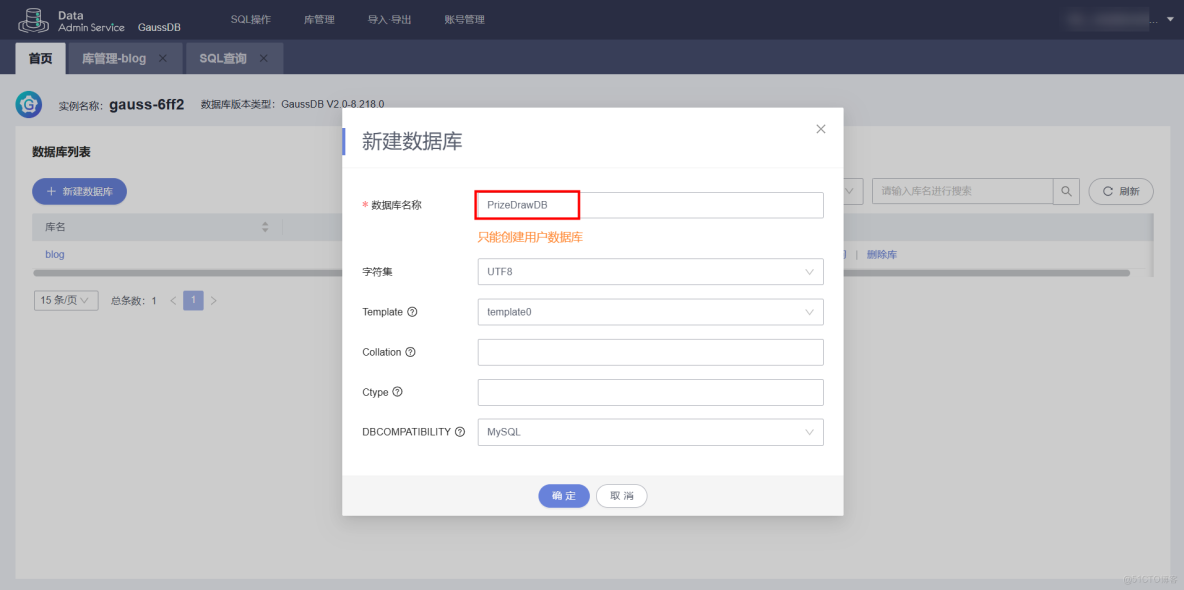The image size is (1184, 590).
Task: Open the 账号管理 menu
Action: (463, 19)
